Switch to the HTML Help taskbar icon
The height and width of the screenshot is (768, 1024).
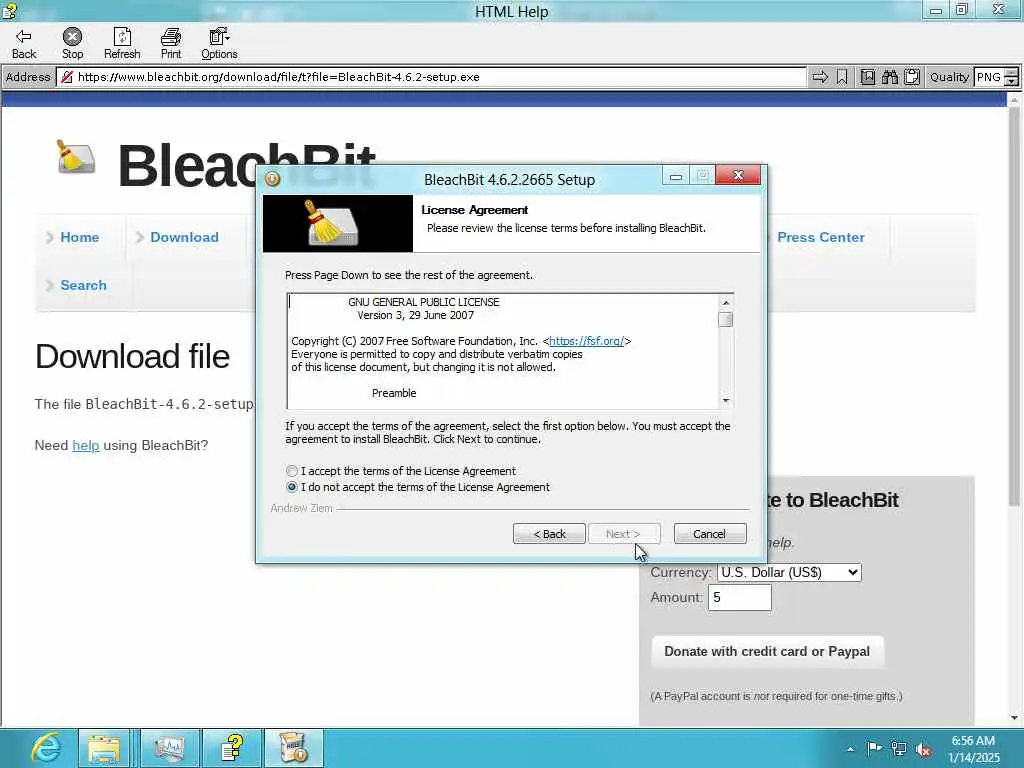(x=232, y=748)
